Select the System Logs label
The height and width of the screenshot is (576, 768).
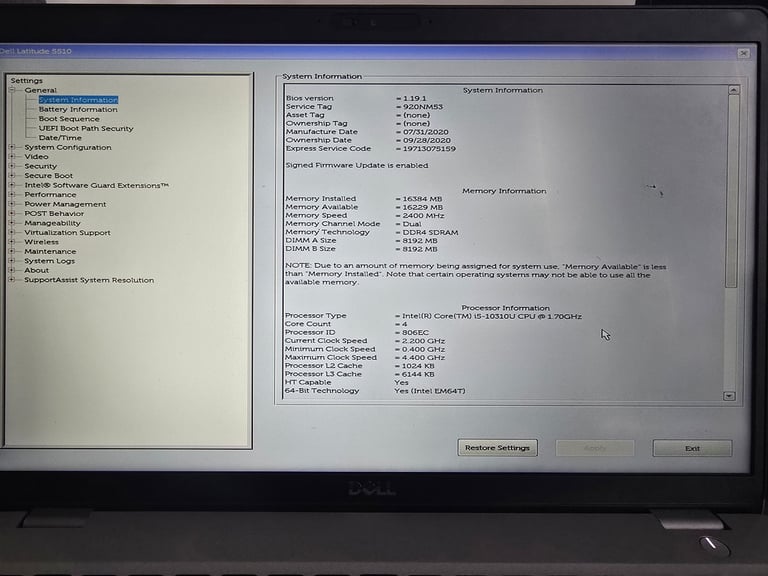[x=50, y=261]
